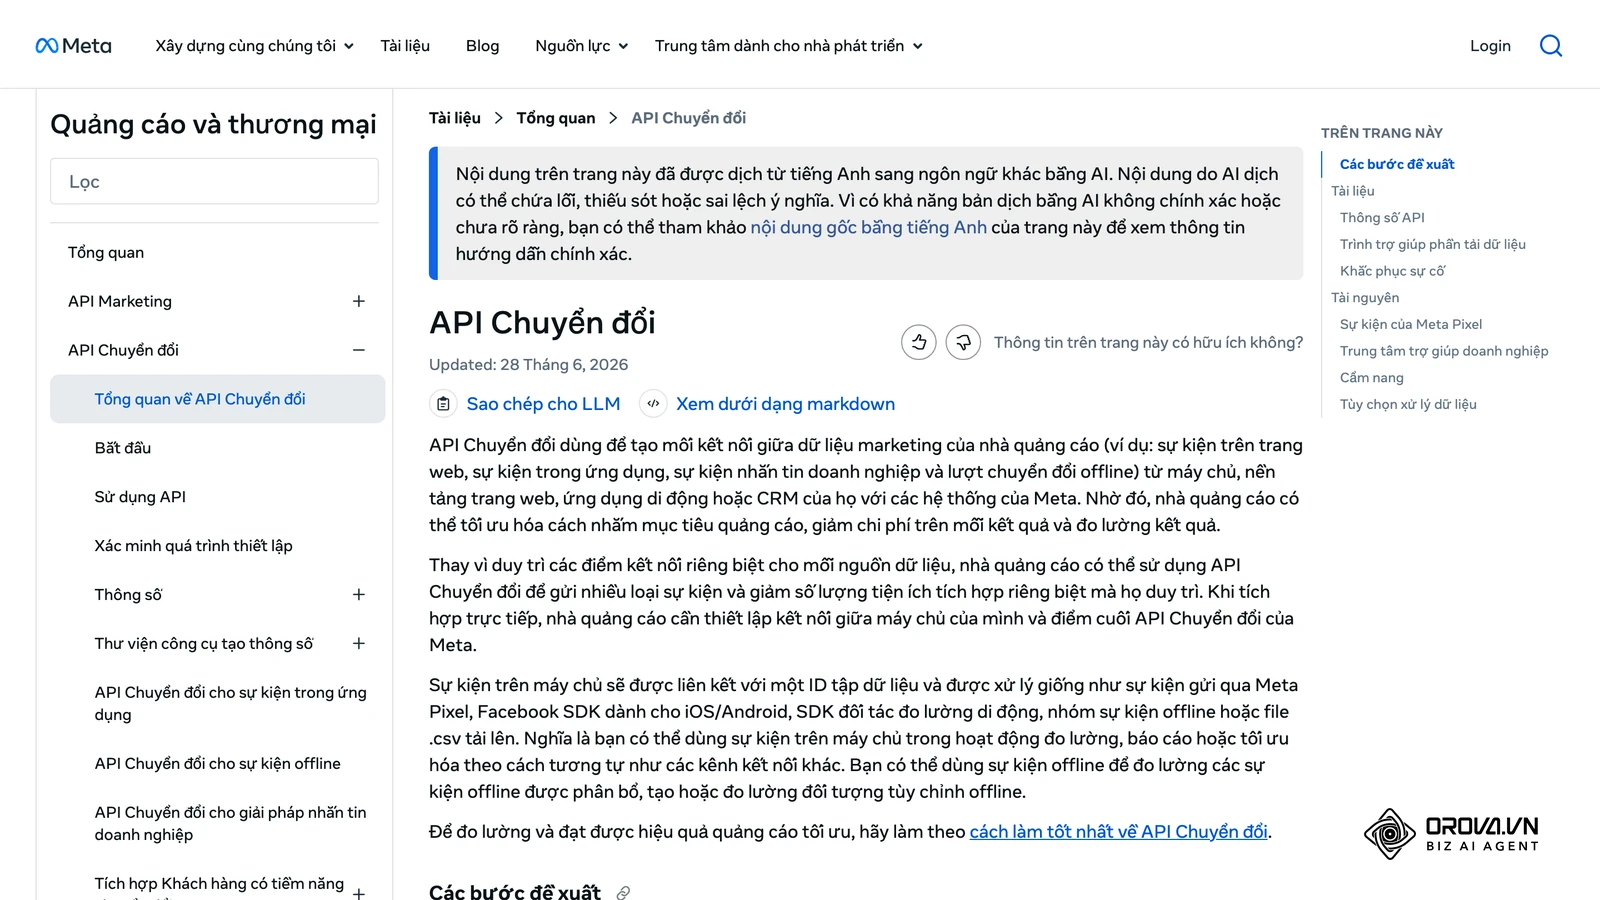Jump to Khắc phục sự cố section

click(x=1392, y=271)
